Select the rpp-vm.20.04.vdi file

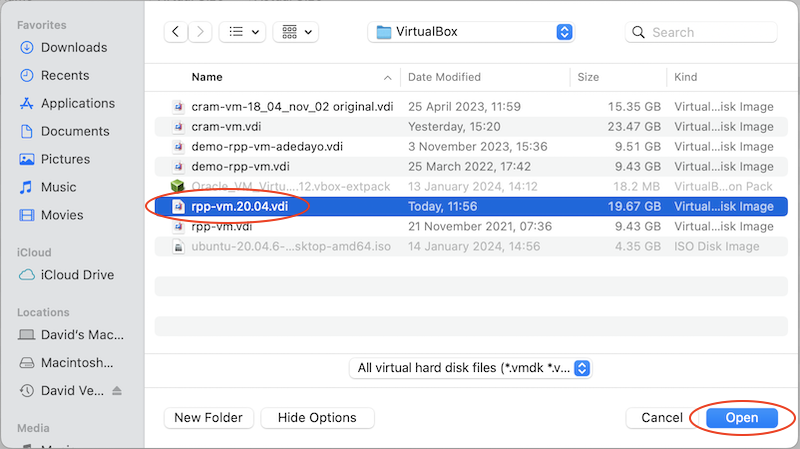coord(471,206)
